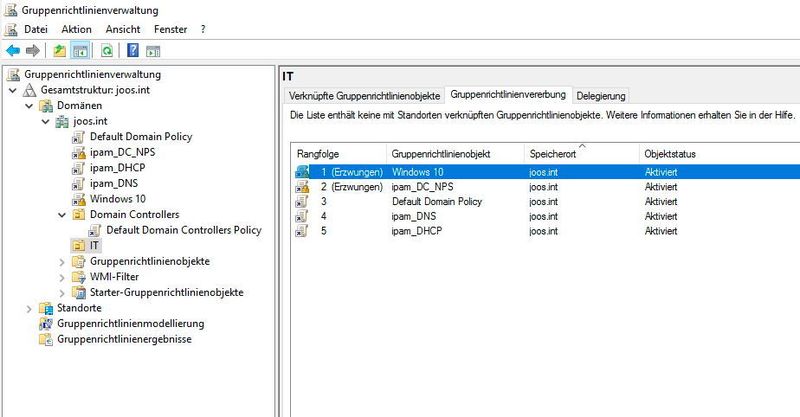The image size is (800, 417).
Task: Click the joos.int domain icon
Action: tap(62, 121)
